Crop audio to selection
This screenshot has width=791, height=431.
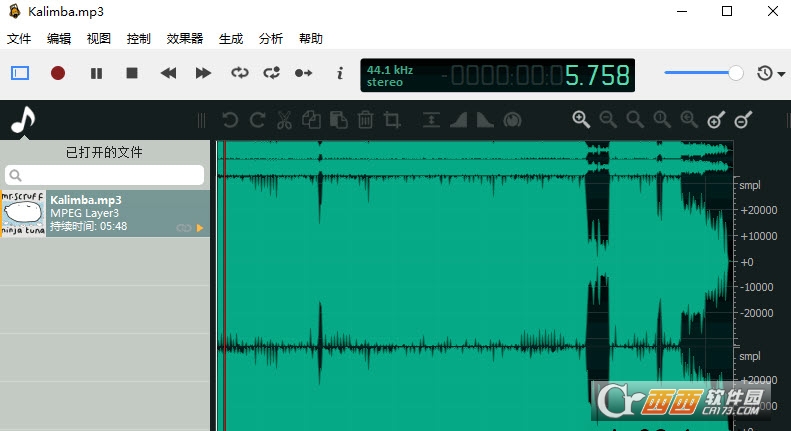392,120
